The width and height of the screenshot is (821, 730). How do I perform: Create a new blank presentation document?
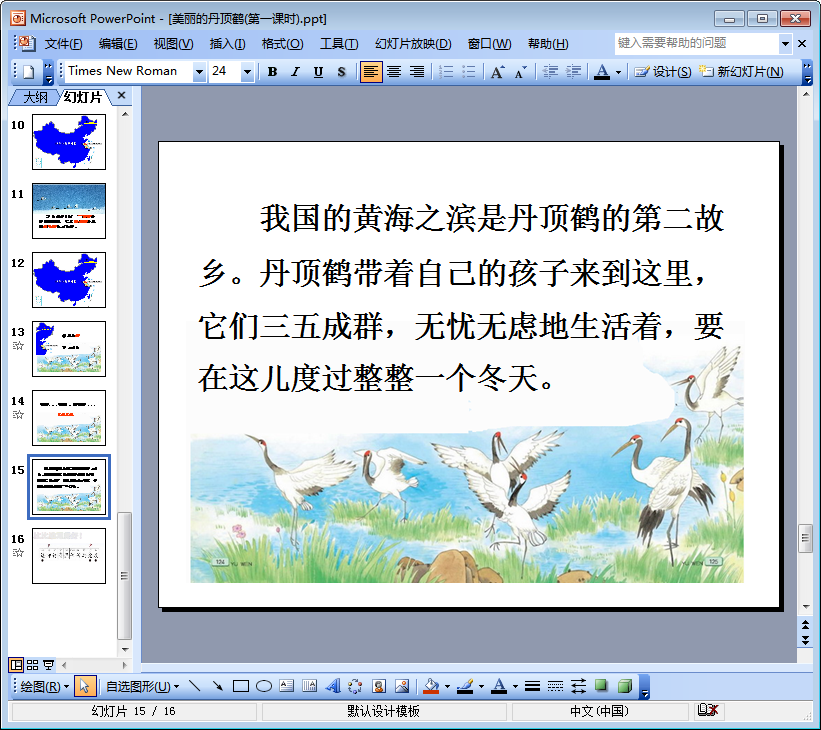[x=28, y=72]
